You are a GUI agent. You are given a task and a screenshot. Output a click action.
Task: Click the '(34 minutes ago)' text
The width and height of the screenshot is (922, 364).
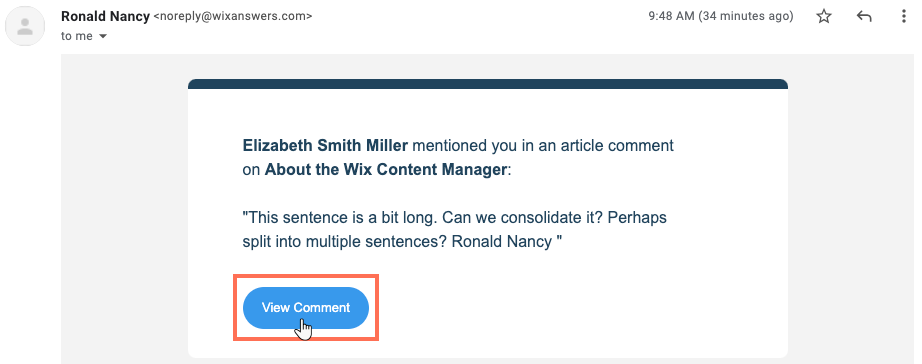[x=746, y=16]
